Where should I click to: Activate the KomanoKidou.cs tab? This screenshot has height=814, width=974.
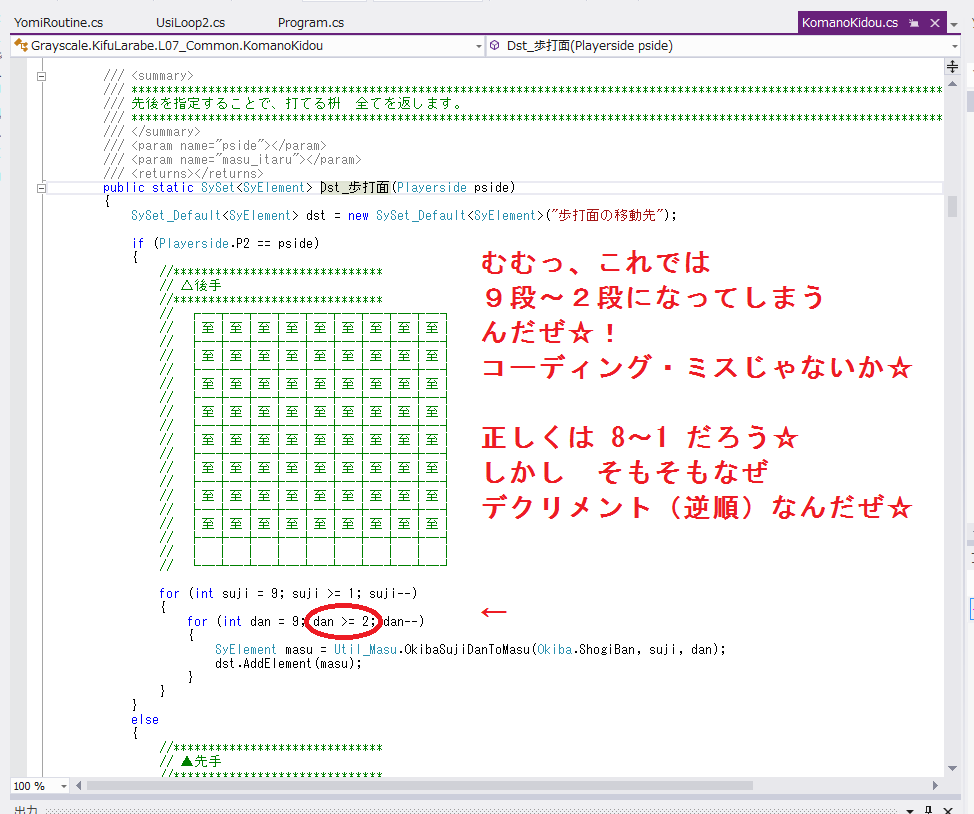(849, 23)
